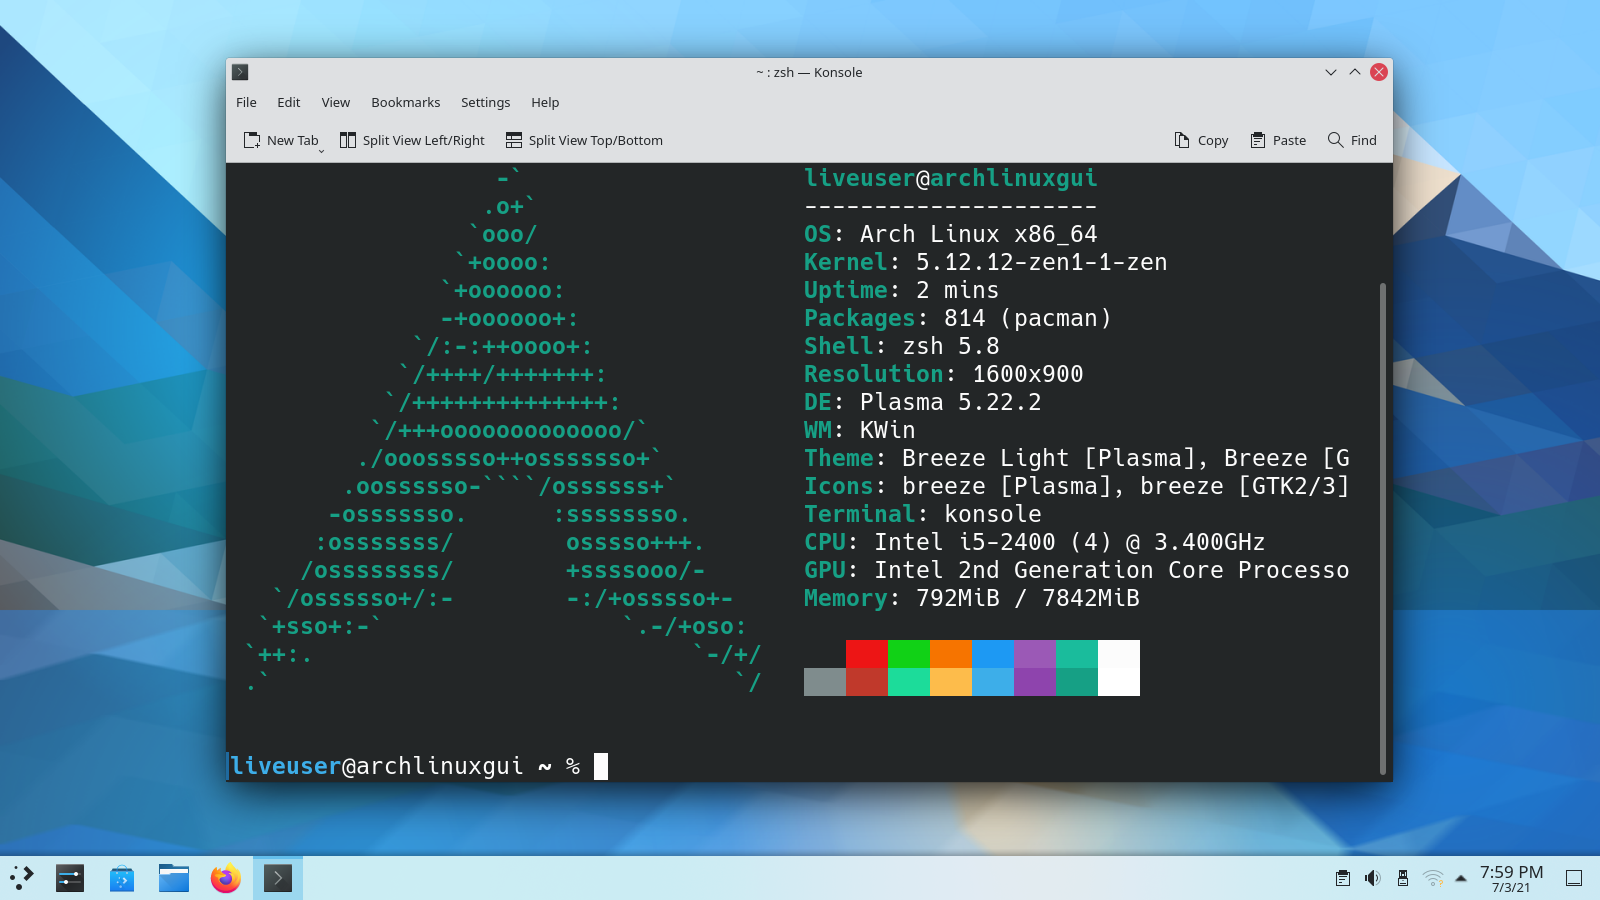Click the 'liveuser@archlinuxgui' neofetch header text

point(951,178)
